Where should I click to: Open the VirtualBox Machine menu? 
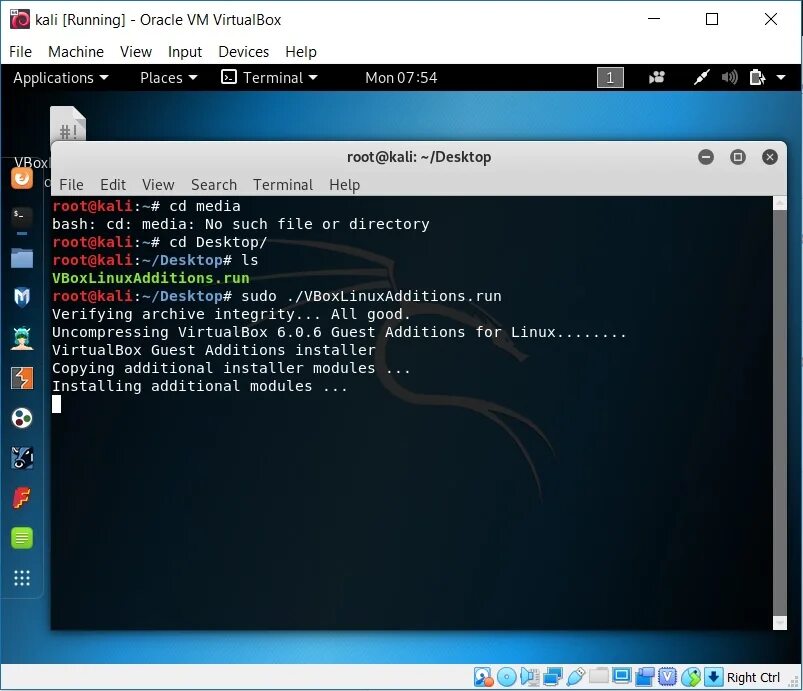76,52
